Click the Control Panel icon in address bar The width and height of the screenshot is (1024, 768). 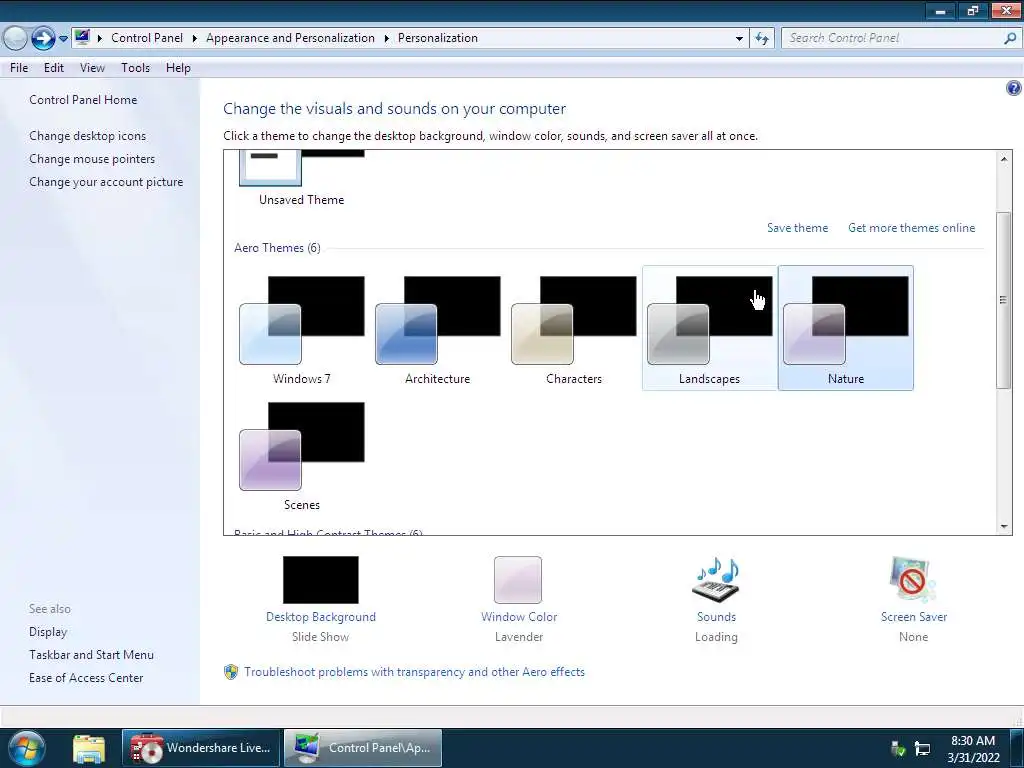(82, 38)
